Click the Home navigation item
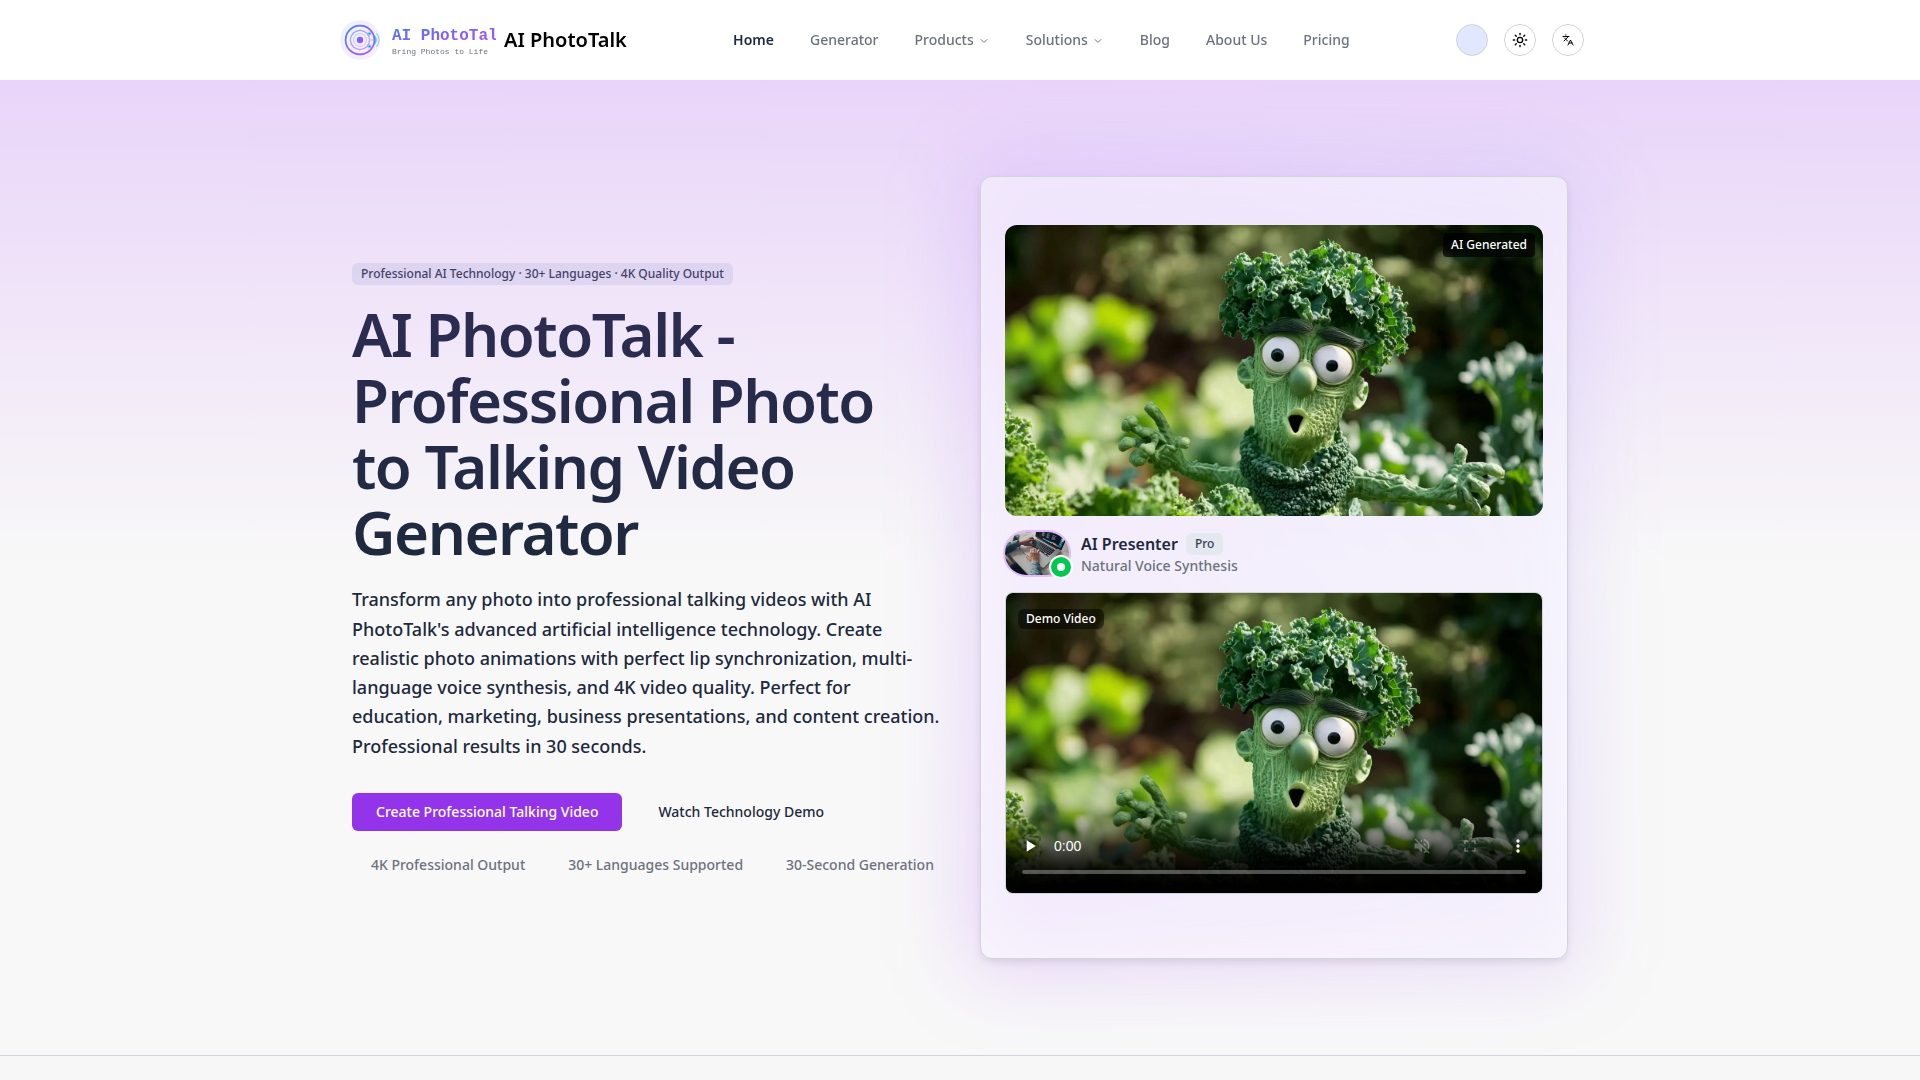Screen dimensions: 1920x1080 point(752,40)
